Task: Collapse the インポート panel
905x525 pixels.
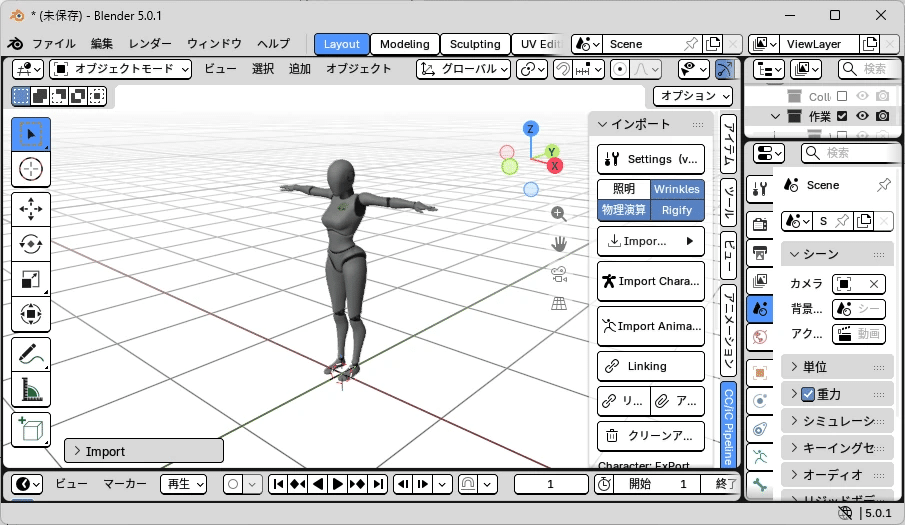Action: click(x=650, y=125)
